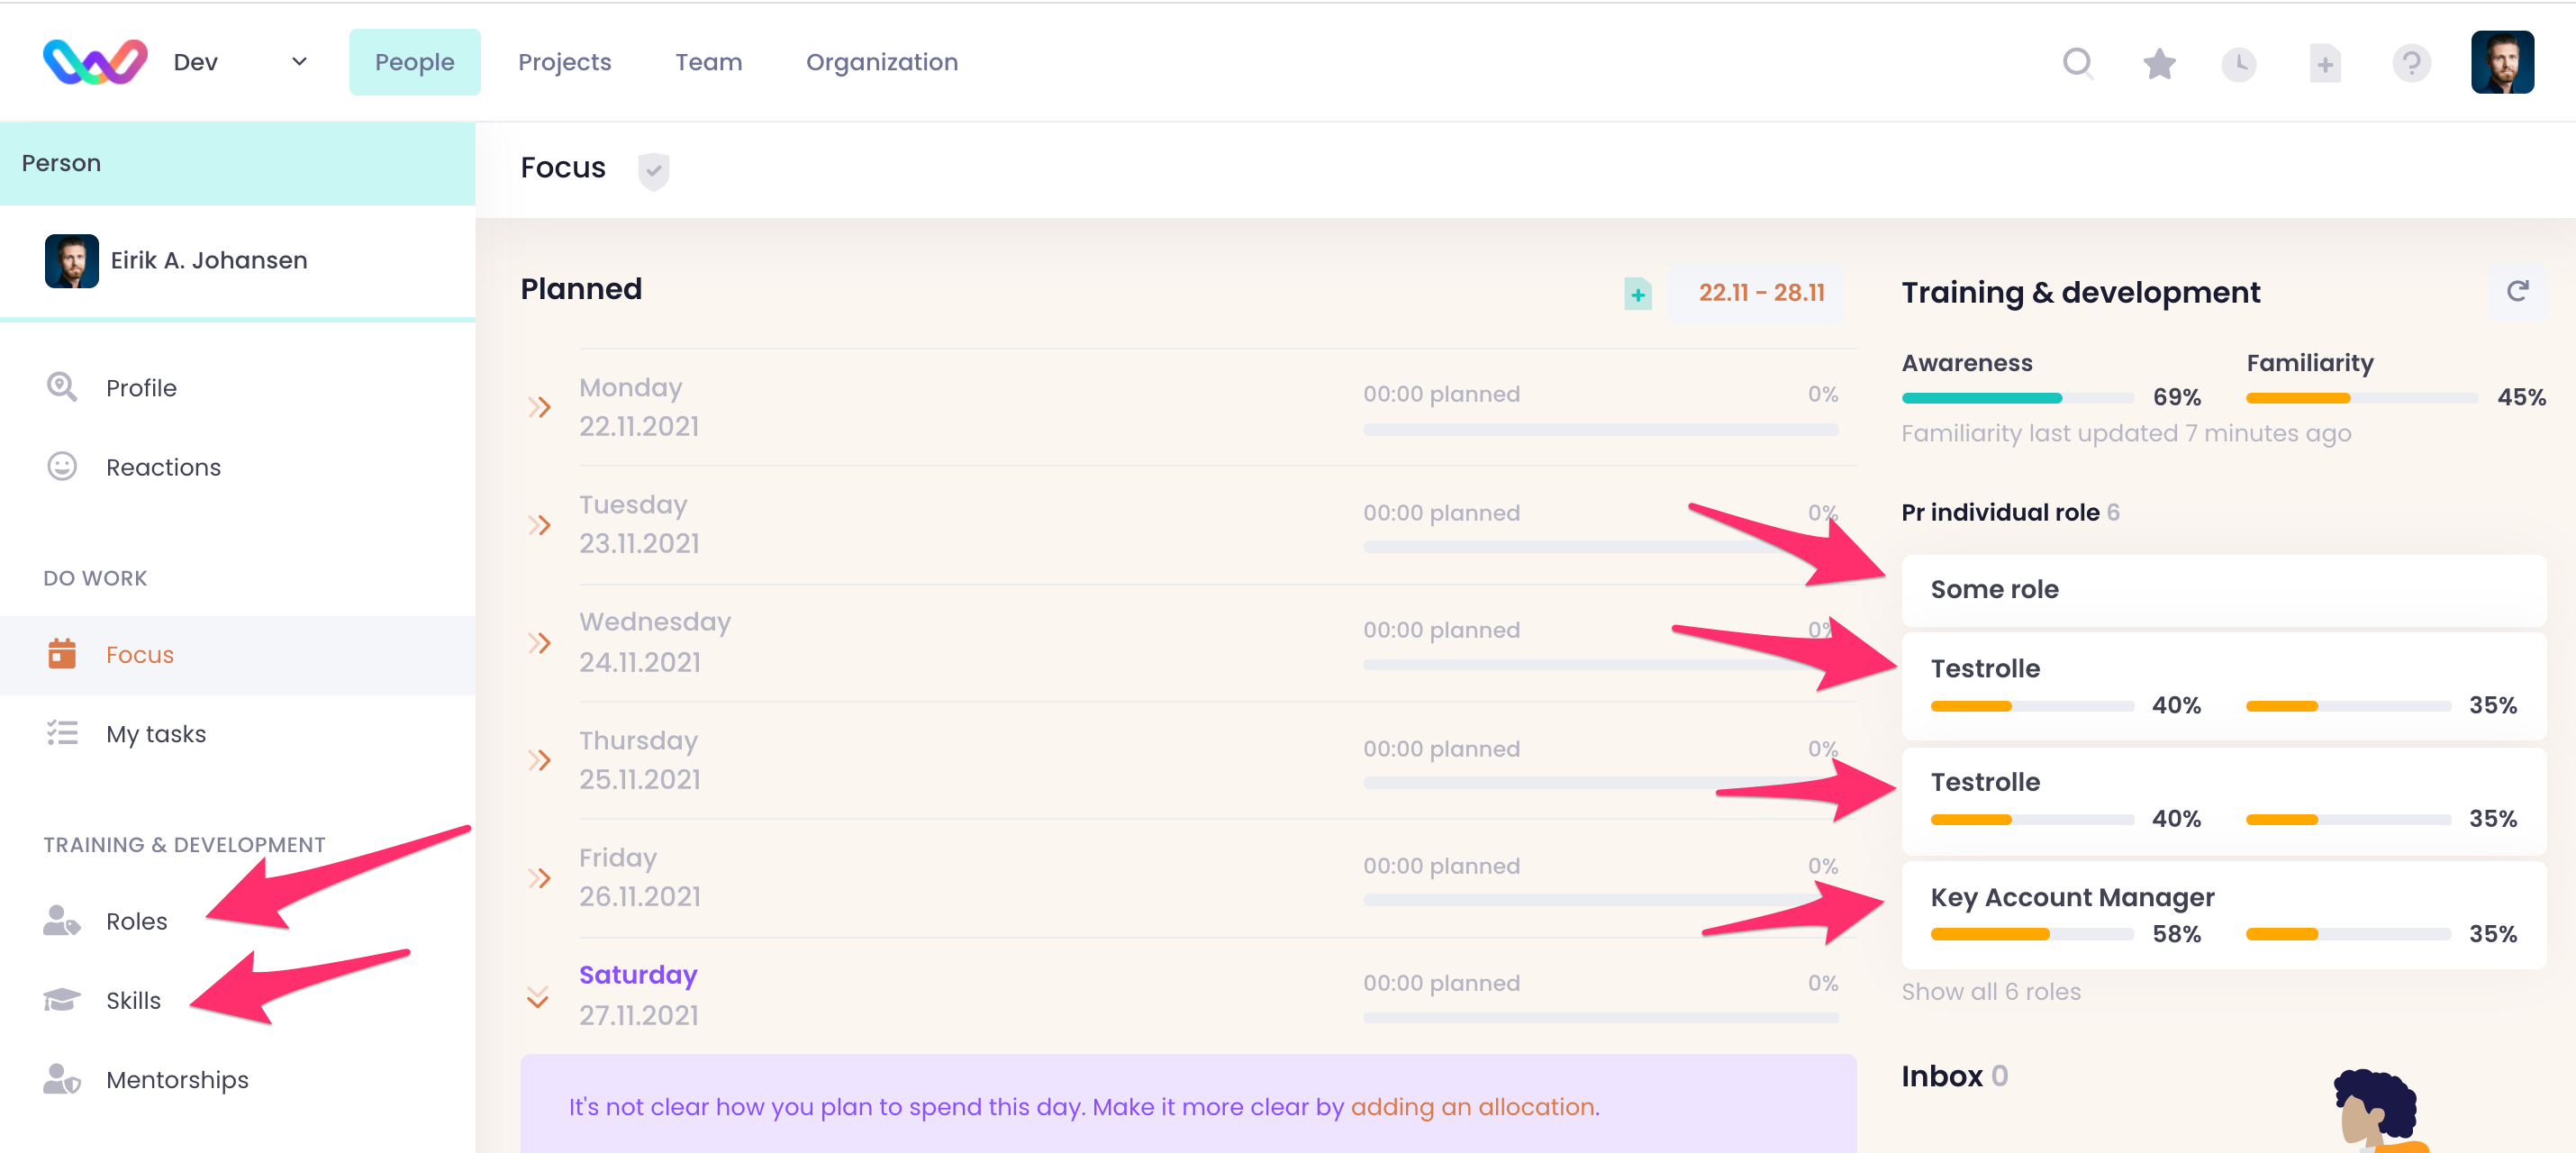Collapse the Saturday 27.11.2021 row

pyautogui.click(x=538, y=996)
